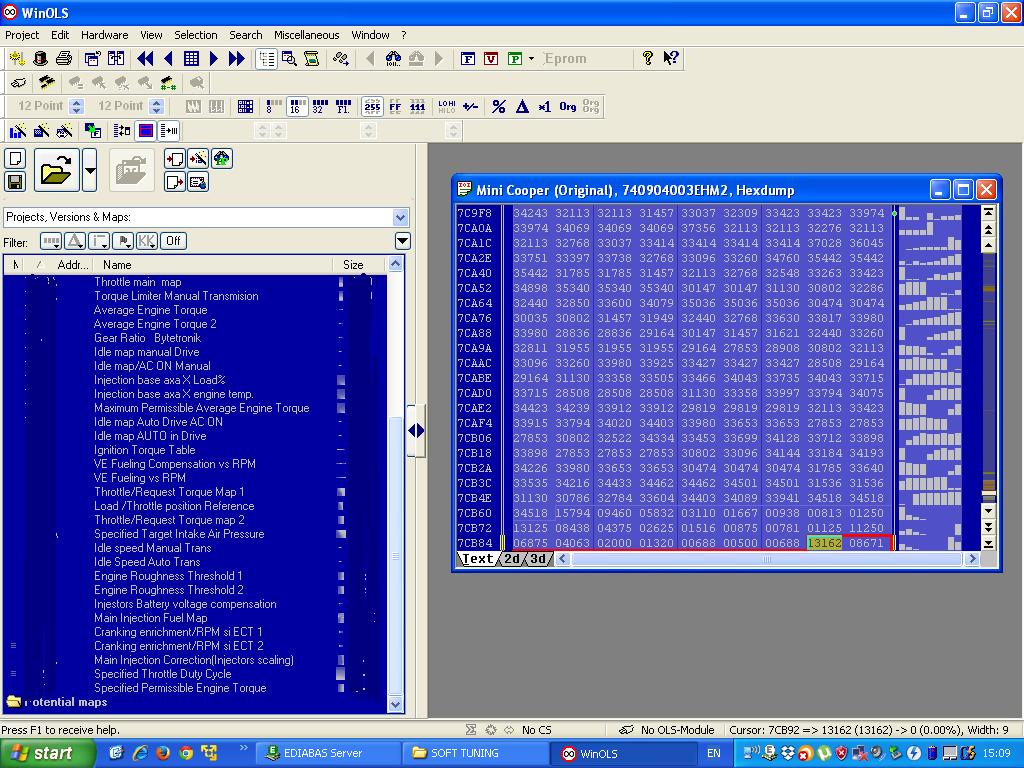Open the Hardware menu

104,35
